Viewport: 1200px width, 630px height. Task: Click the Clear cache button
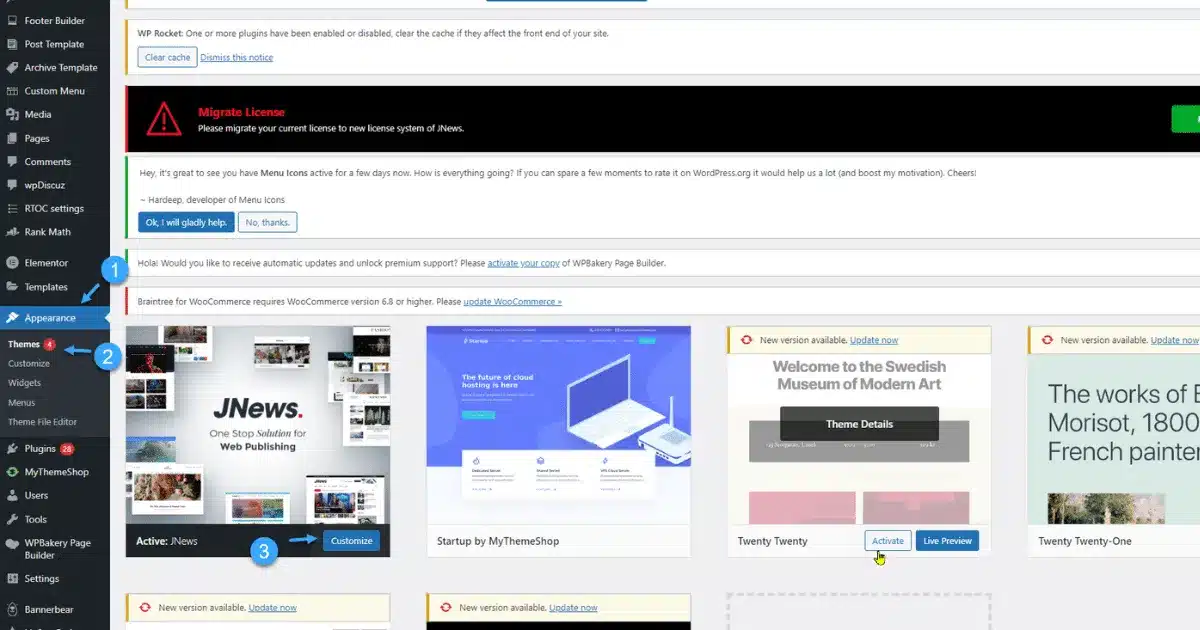(x=167, y=57)
